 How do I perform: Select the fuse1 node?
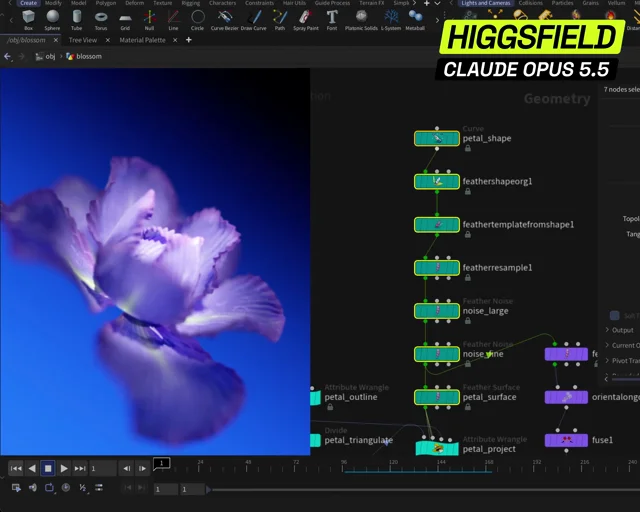click(x=566, y=440)
